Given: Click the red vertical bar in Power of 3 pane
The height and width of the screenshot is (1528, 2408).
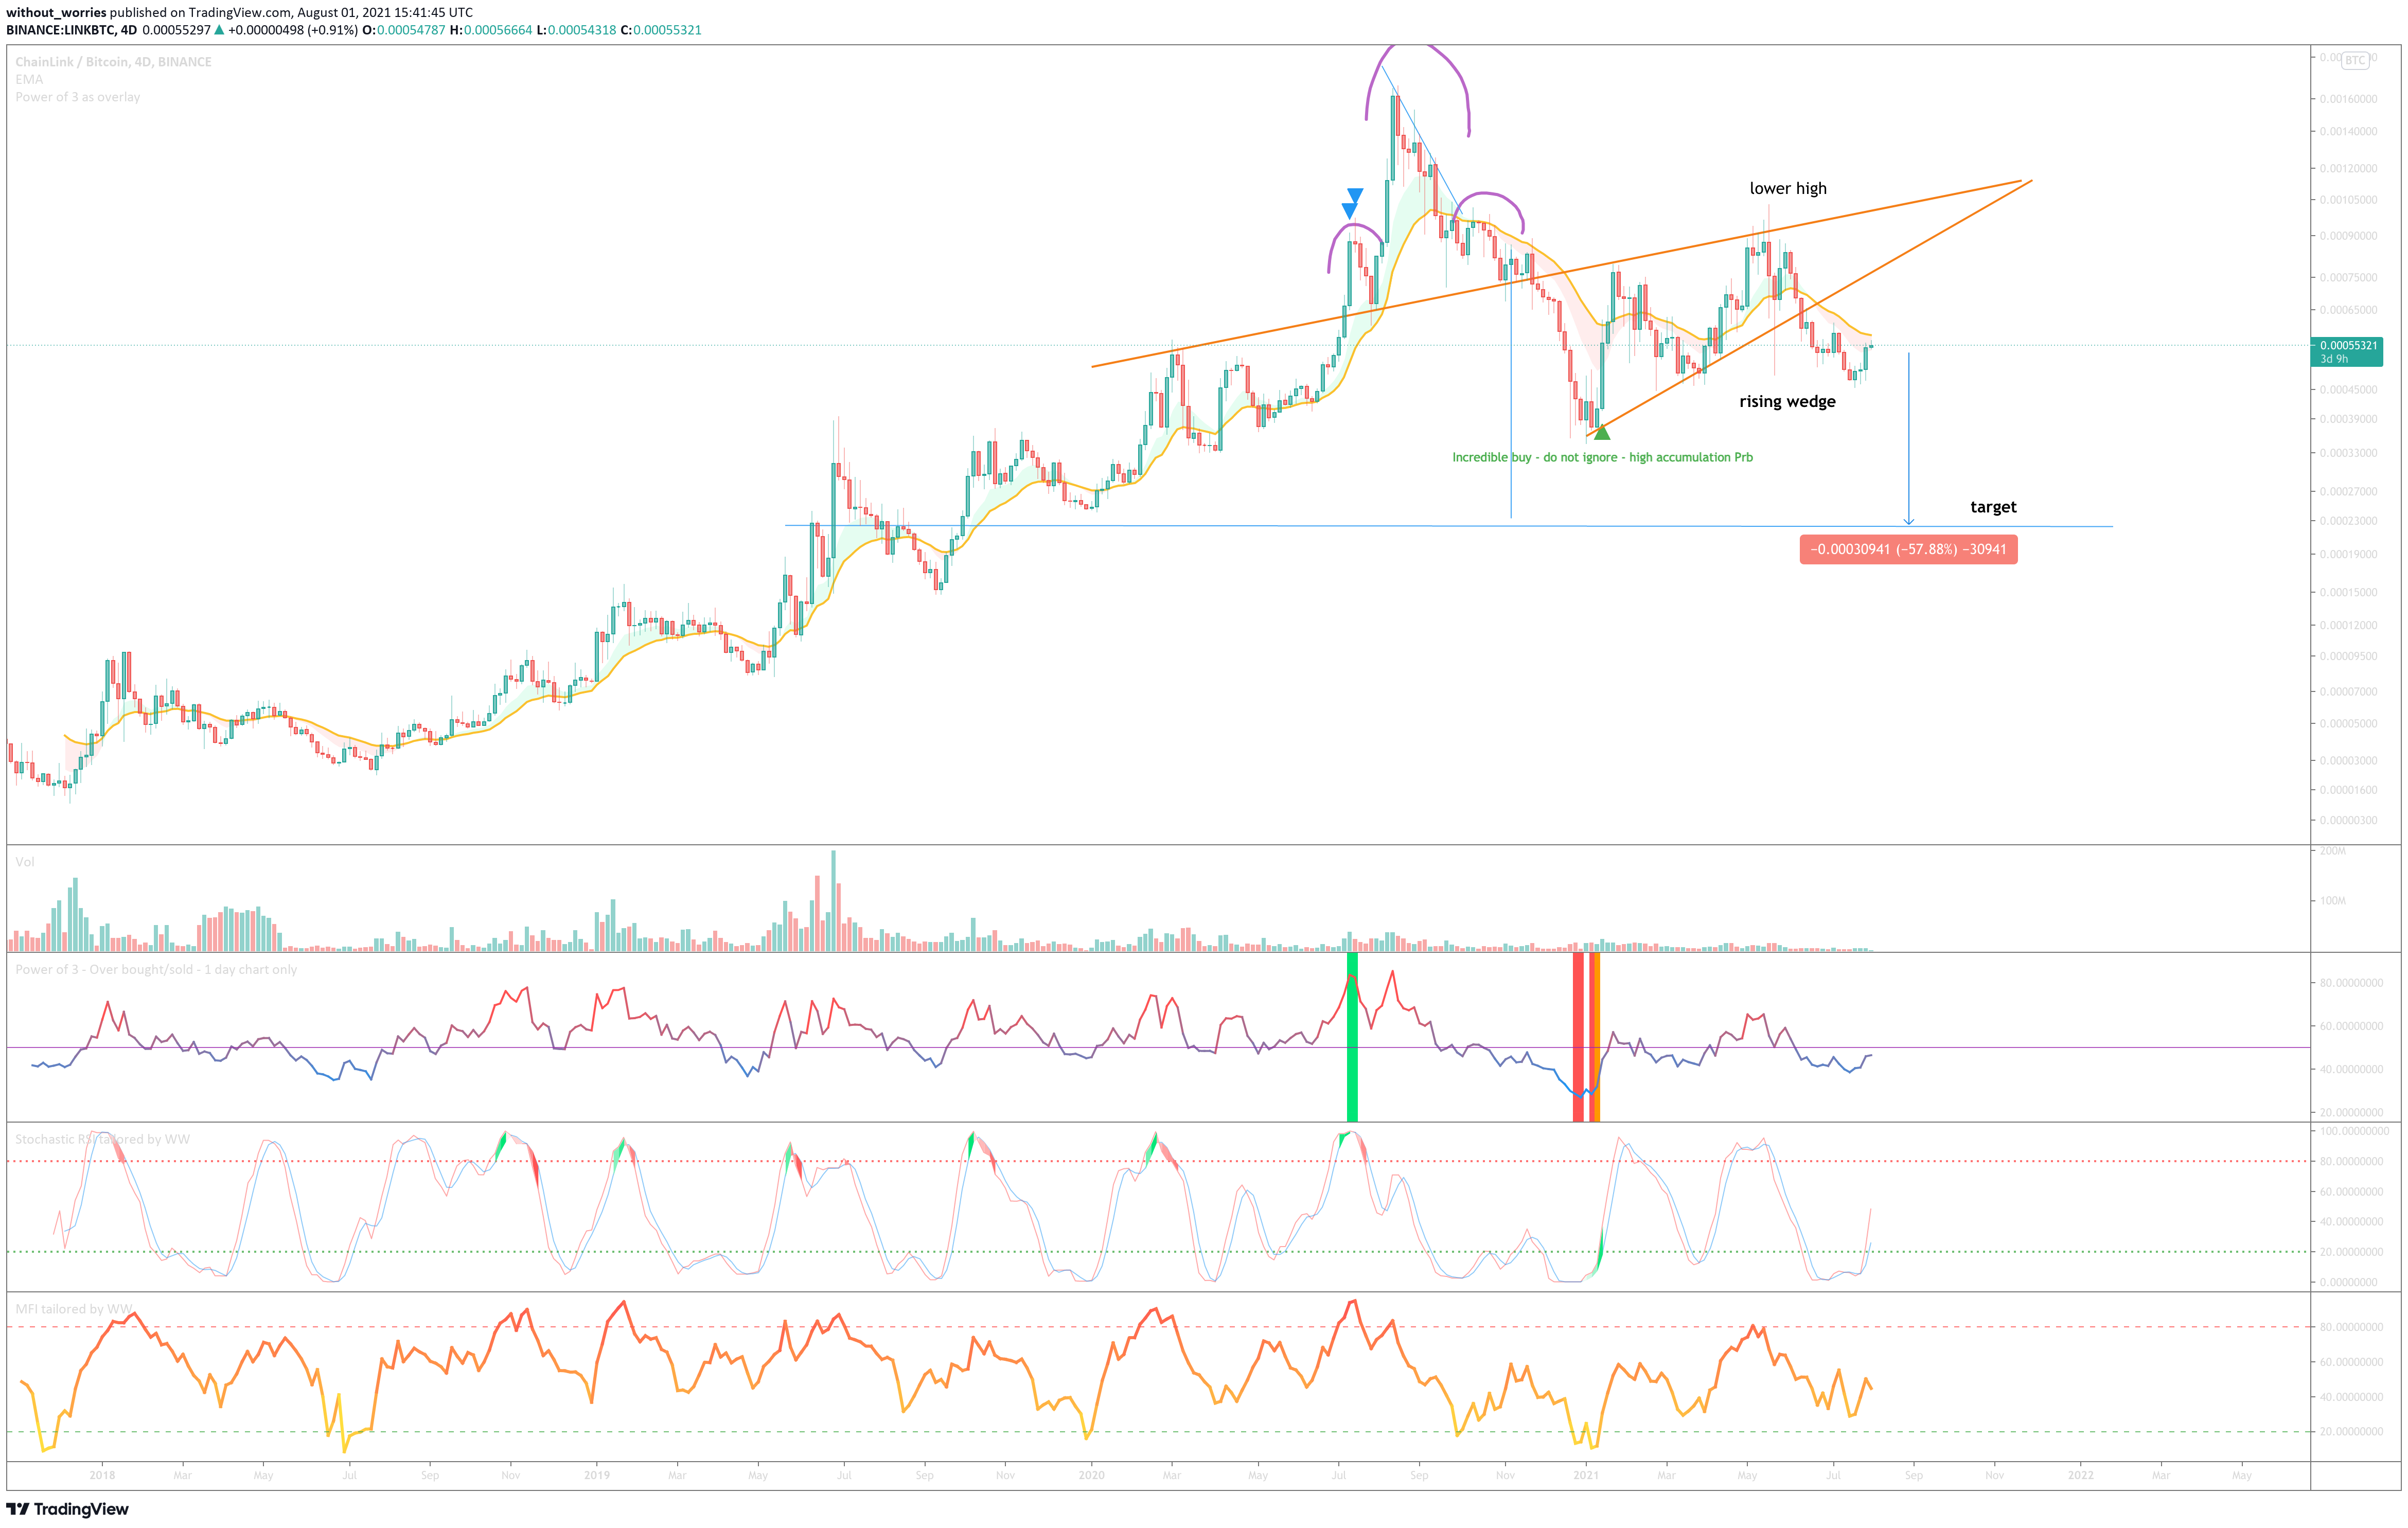Looking at the screenshot, I should click(x=1578, y=1037).
